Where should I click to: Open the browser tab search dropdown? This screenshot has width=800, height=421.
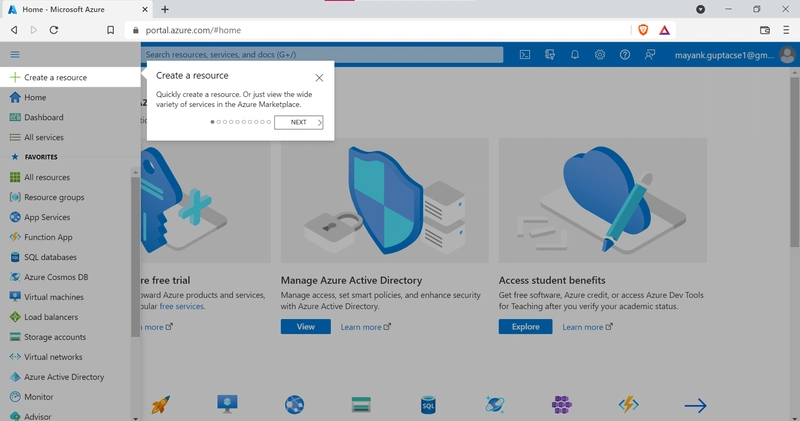pyautogui.click(x=701, y=9)
